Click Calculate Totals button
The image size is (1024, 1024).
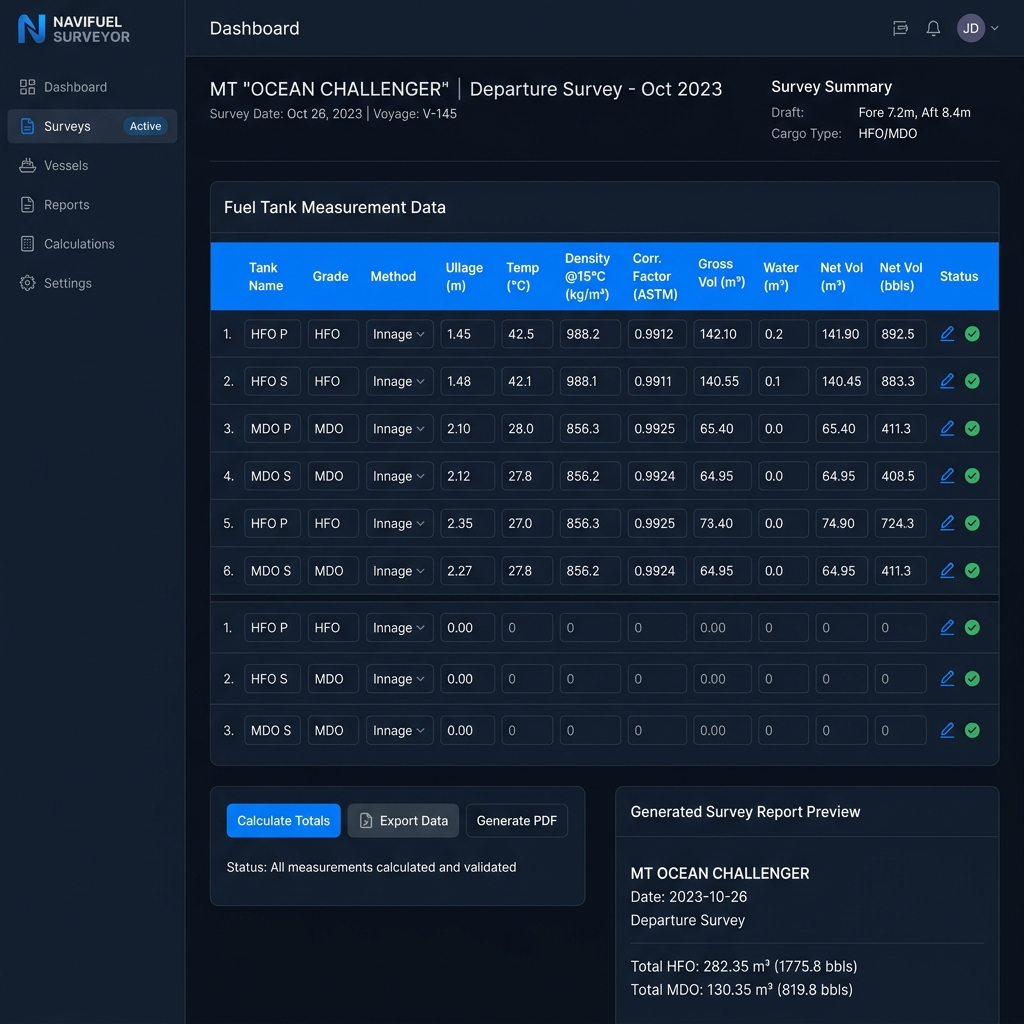point(283,820)
